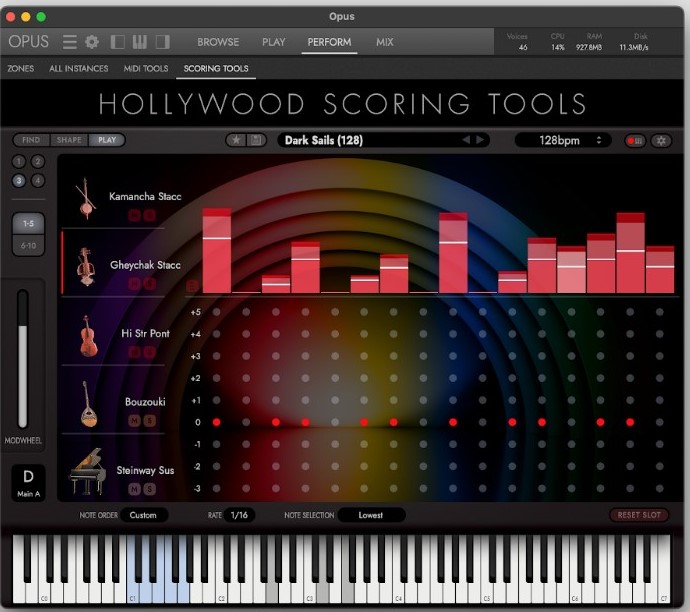Click the PLAY mode button under the title
690x612 pixels.
coord(107,140)
